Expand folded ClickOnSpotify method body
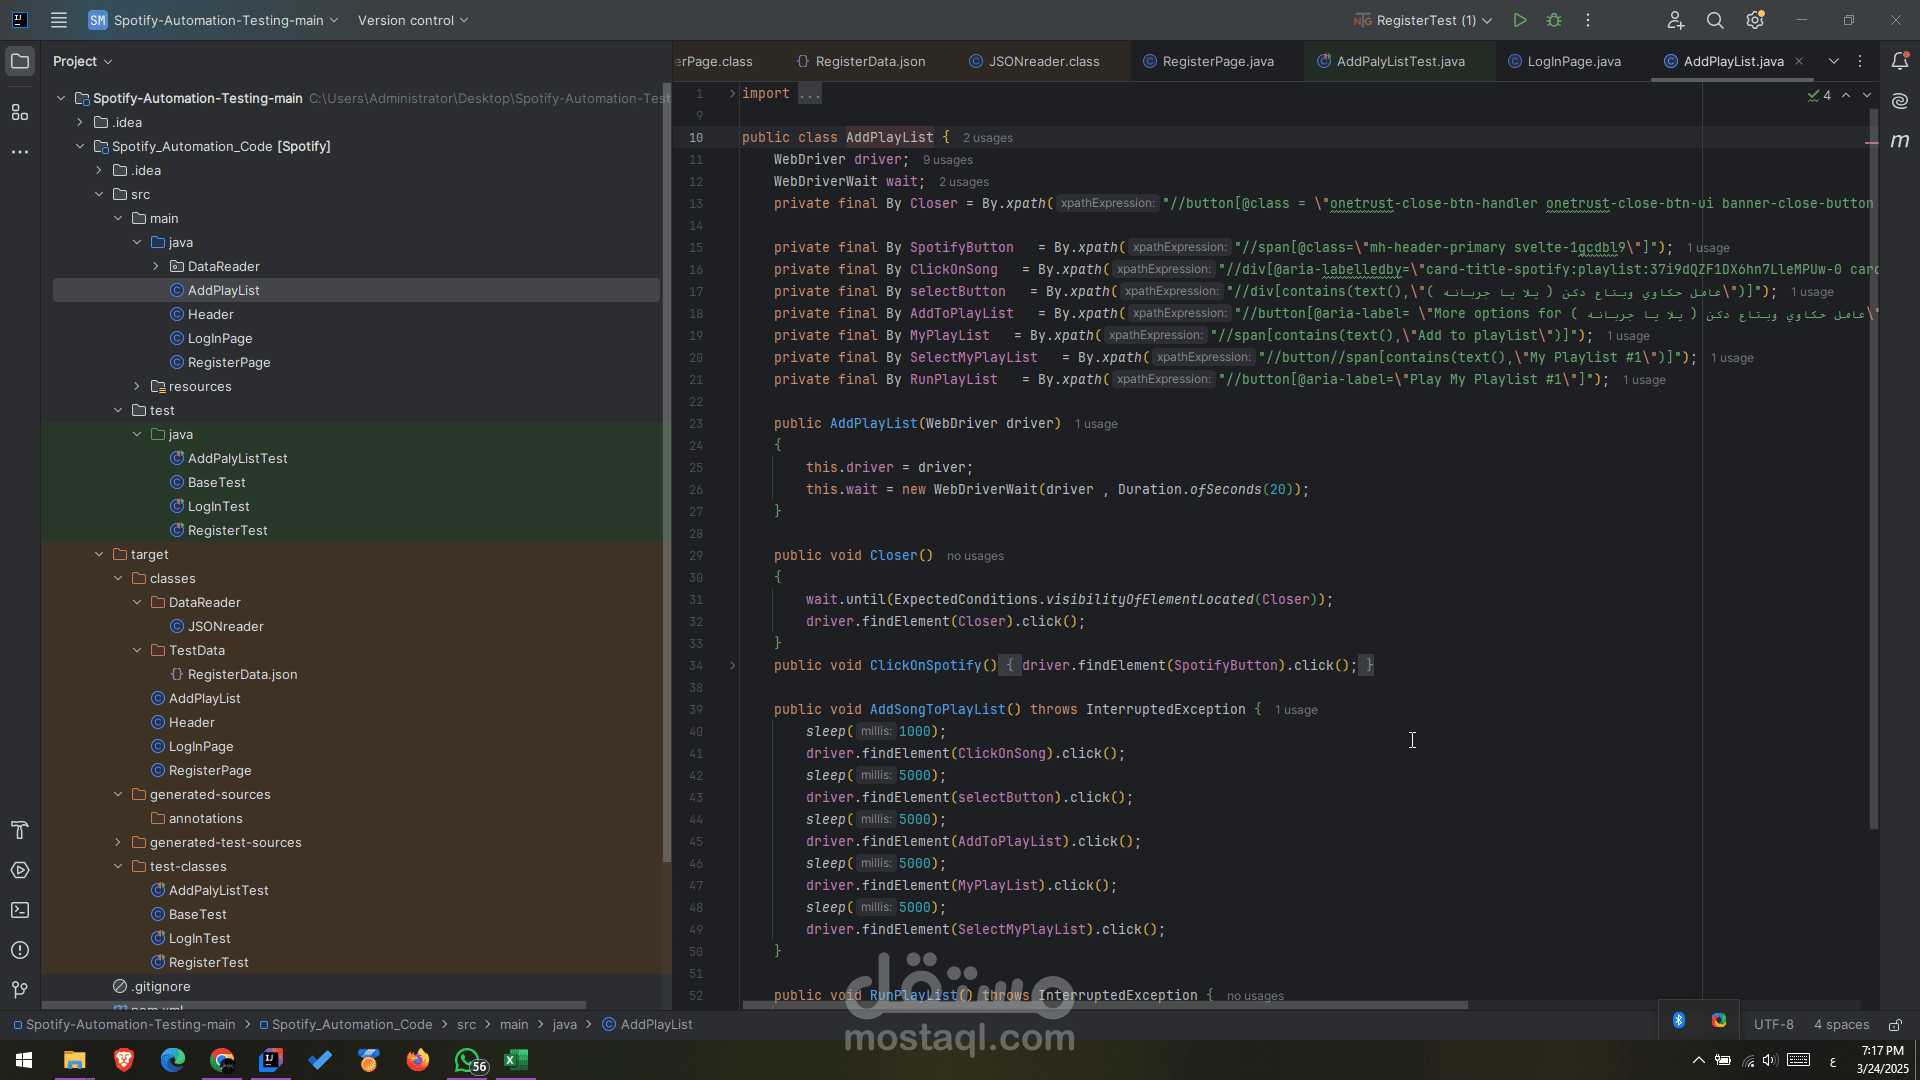 (x=732, y=665)
